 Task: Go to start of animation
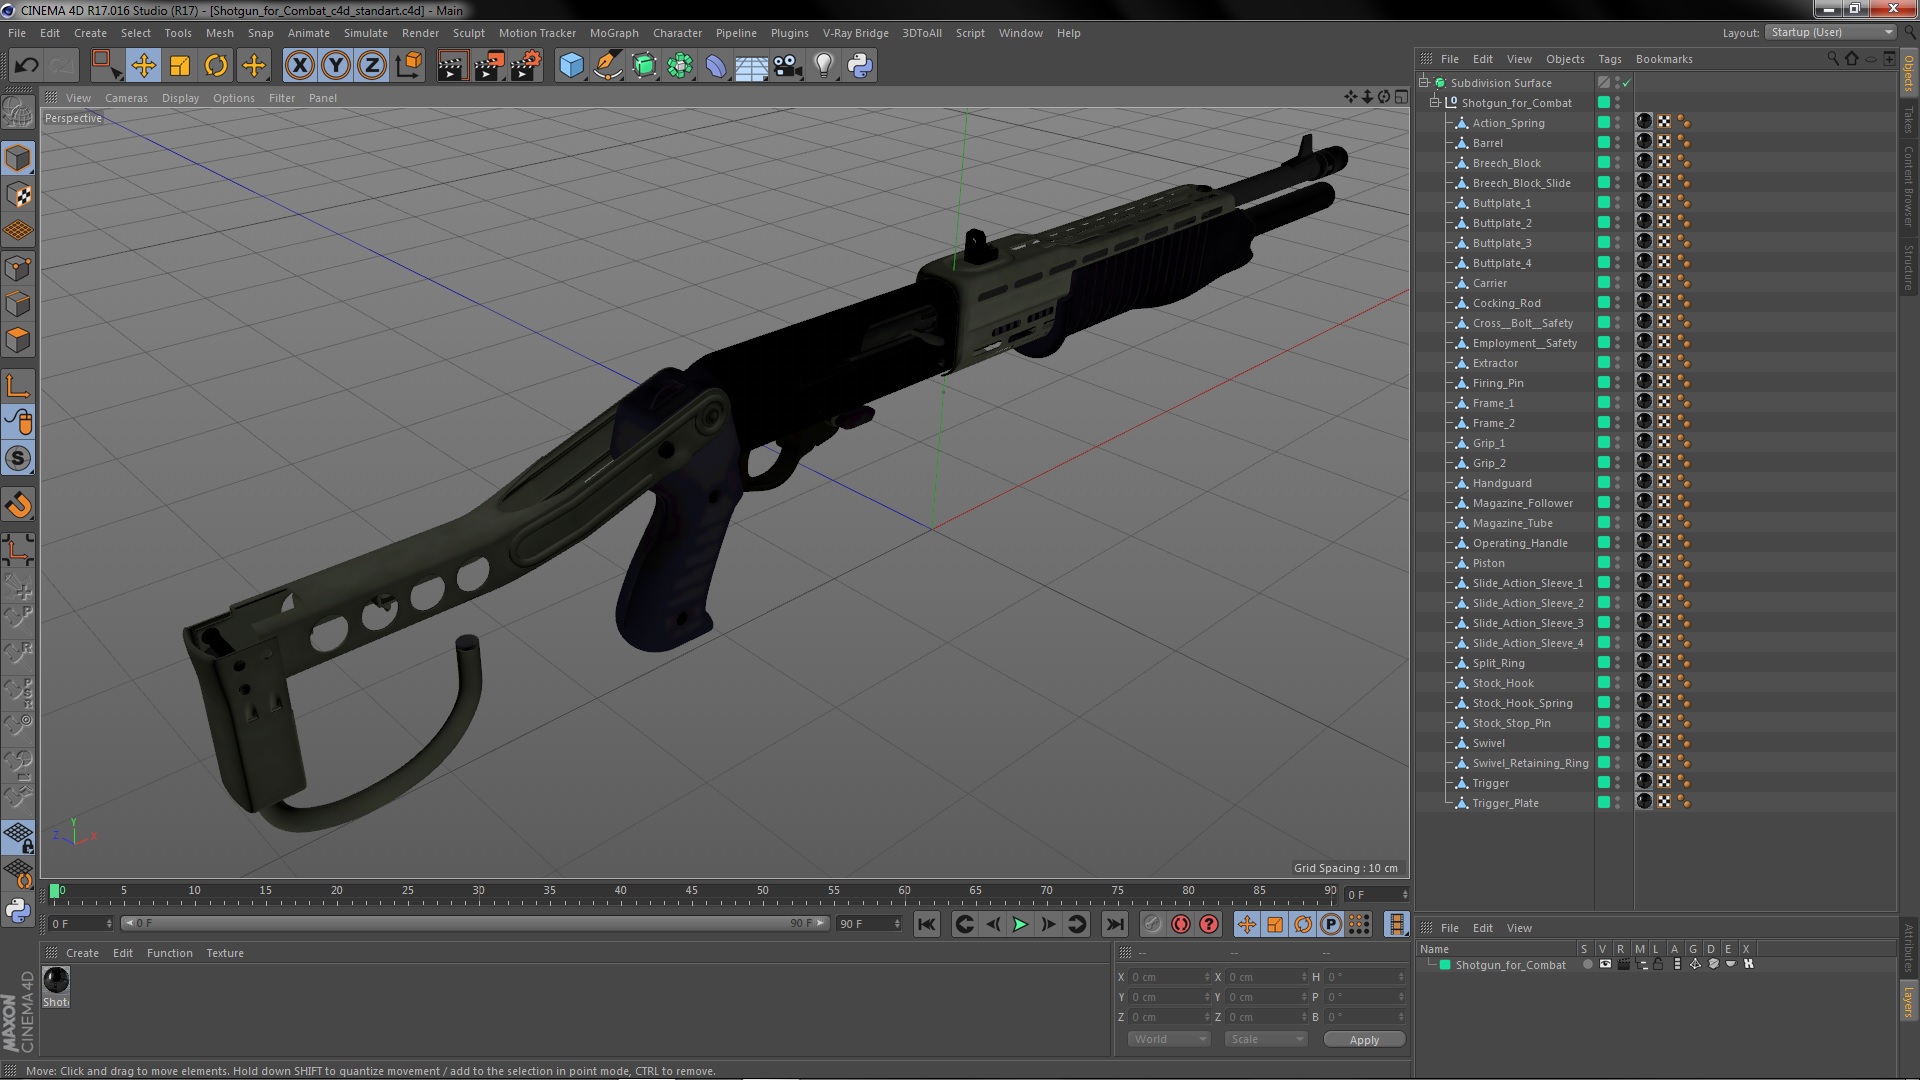click(927, 925)
